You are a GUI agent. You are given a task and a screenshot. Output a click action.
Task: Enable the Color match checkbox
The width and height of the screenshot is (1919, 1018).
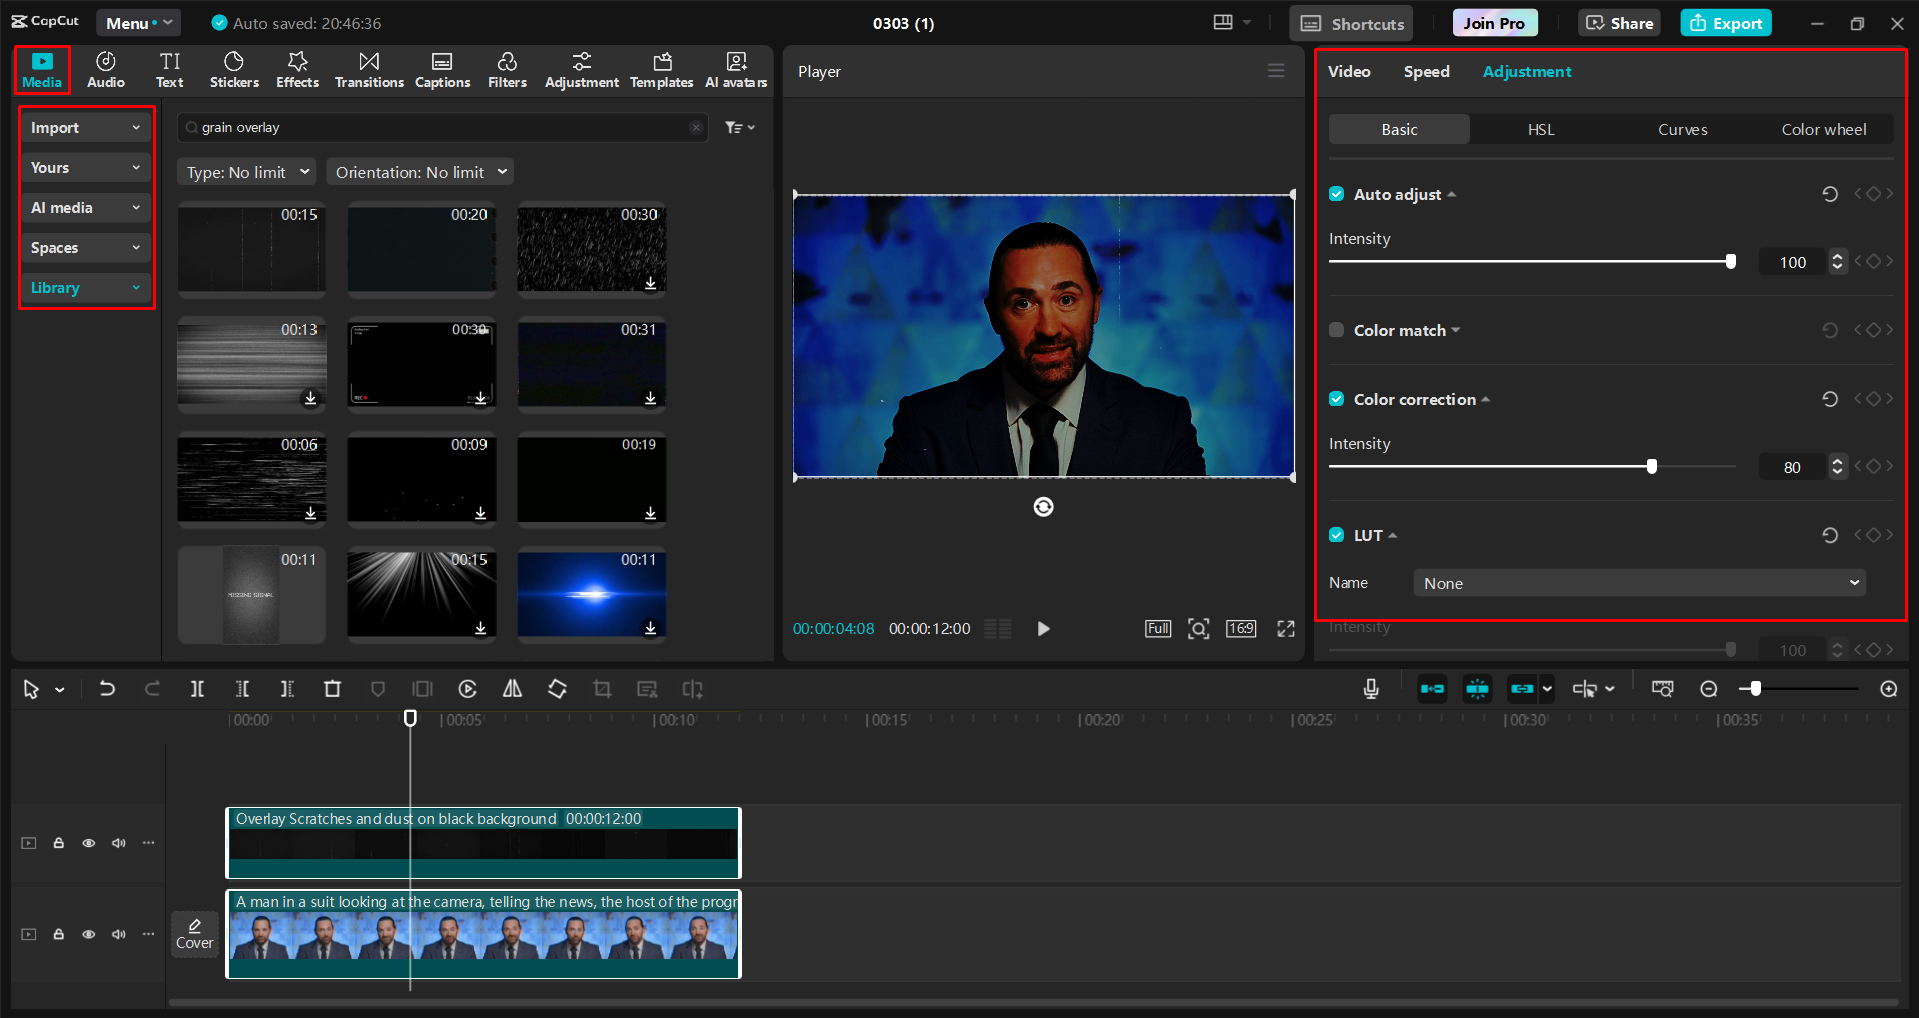point(1336,330)
